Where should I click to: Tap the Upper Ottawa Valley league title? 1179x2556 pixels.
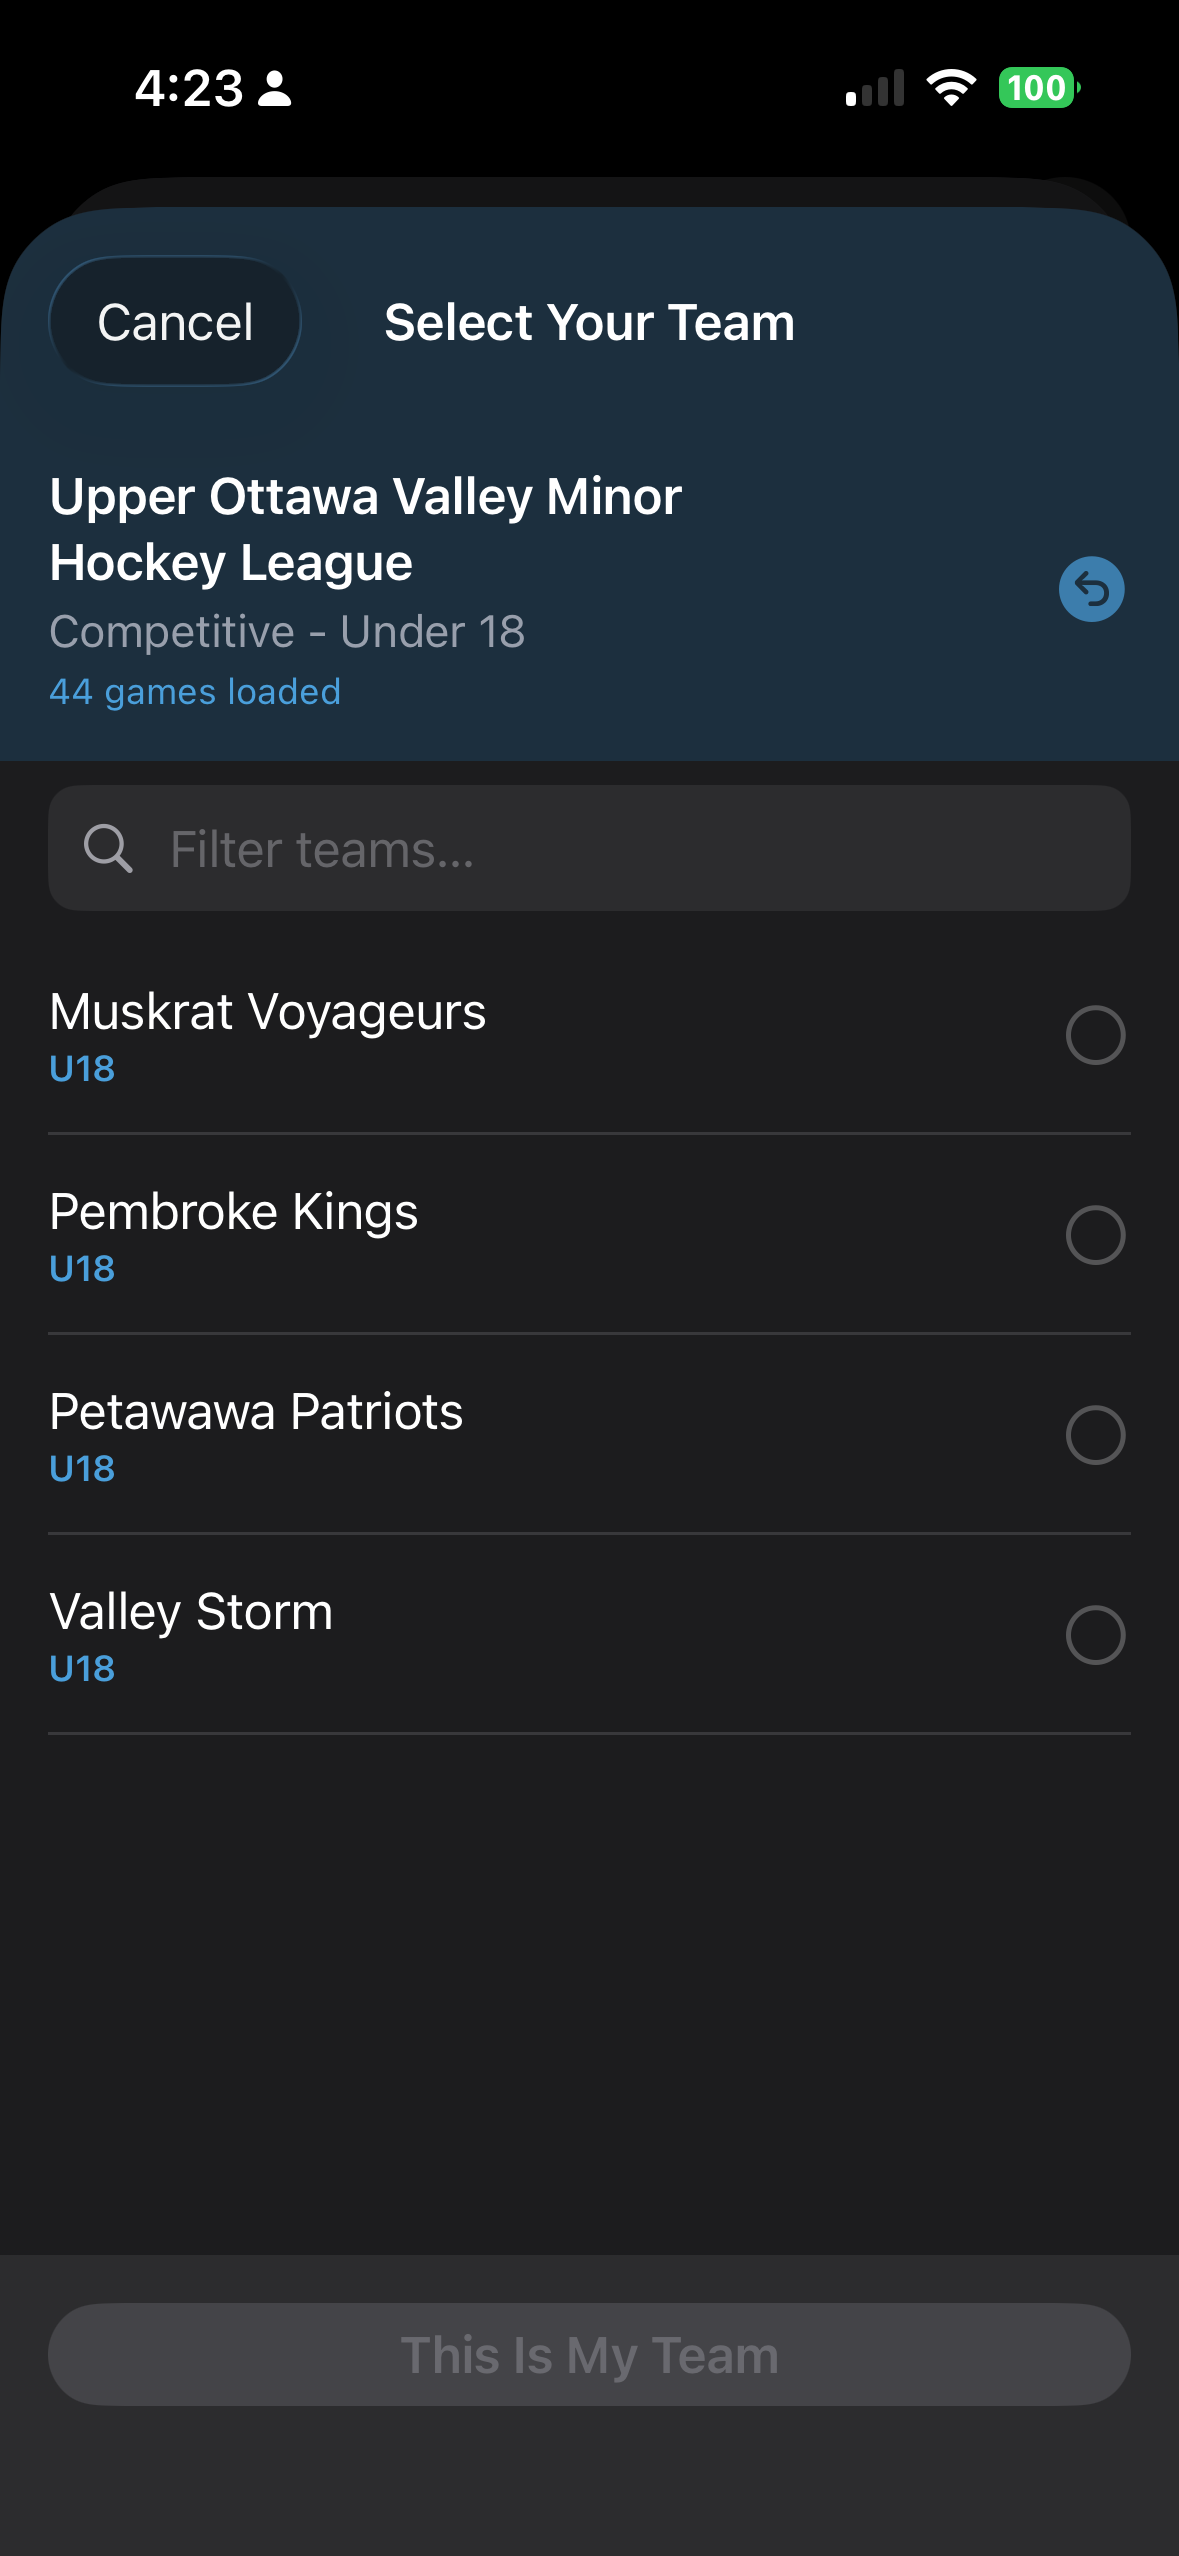pos(366,529)
